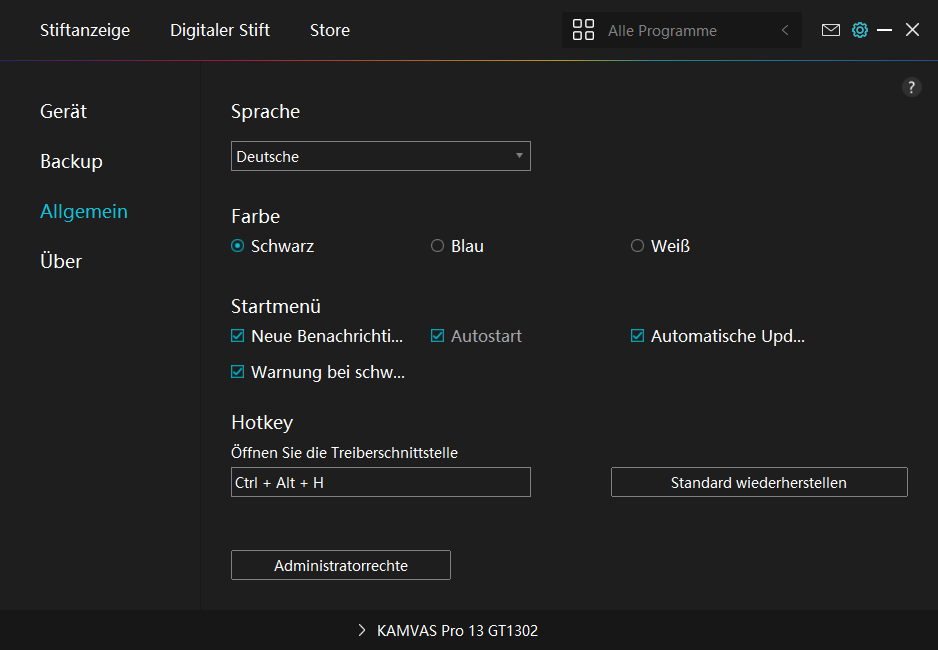
Task: Minimize the driver window
Action: [x=884, y=30]
